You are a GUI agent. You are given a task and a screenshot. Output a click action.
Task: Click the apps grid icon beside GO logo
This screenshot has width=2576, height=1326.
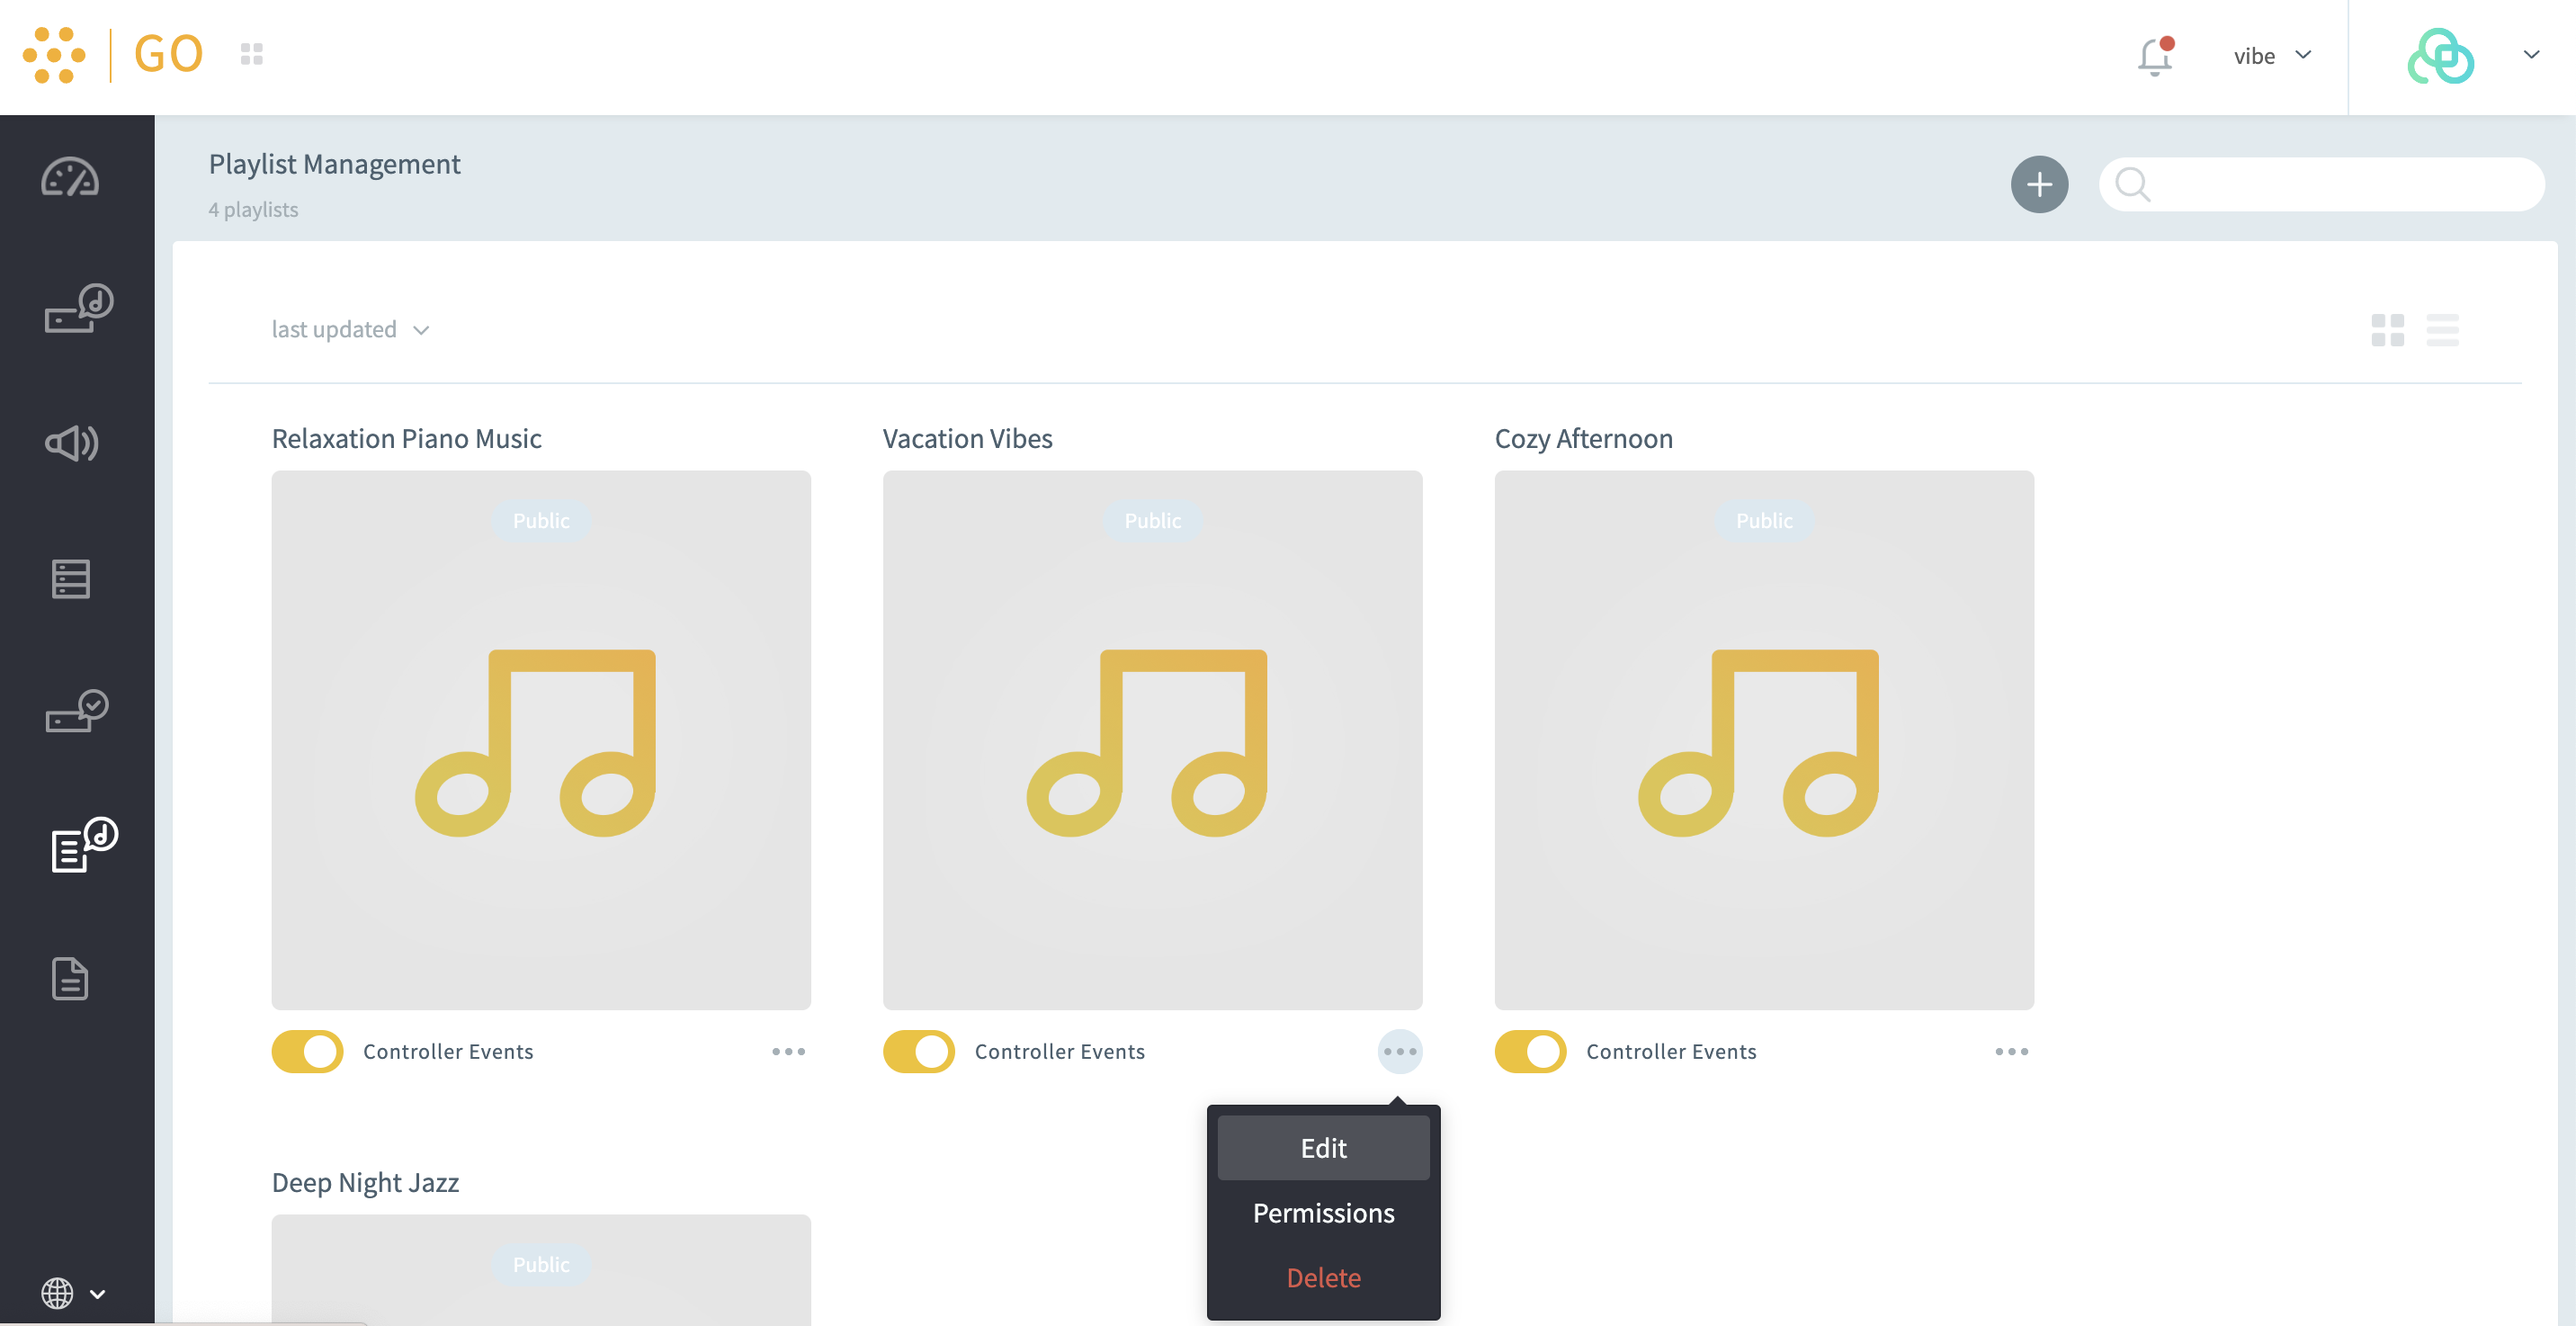coord(251,54)
